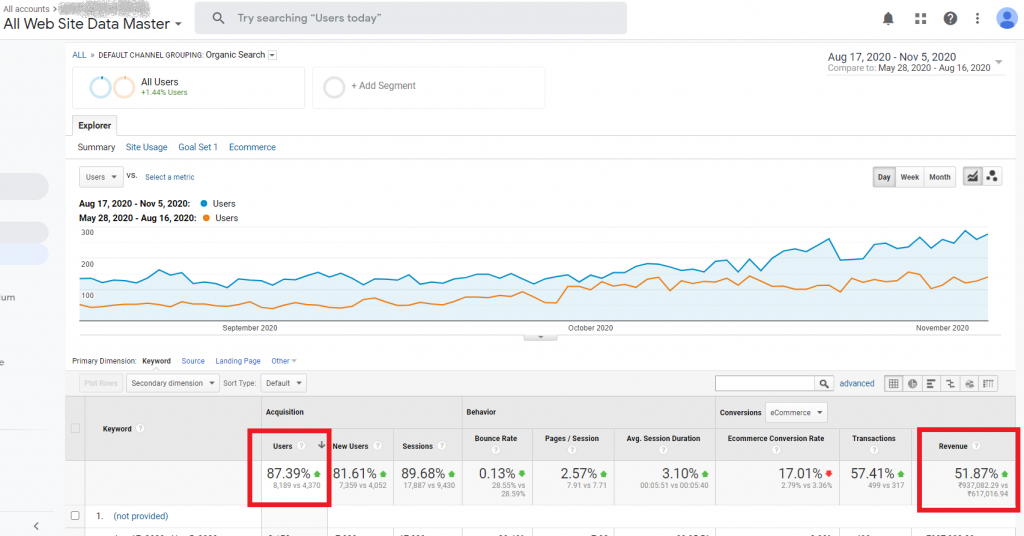
Task: Collapse the graph with the arrow handle
Action: (540, 337)
